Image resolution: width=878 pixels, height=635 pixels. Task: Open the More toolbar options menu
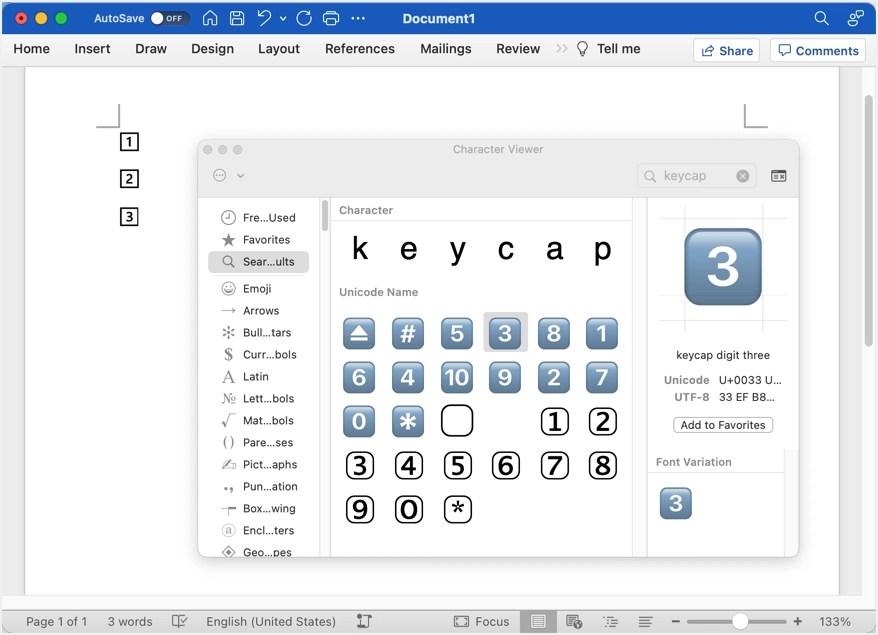(x=358, y=17)
